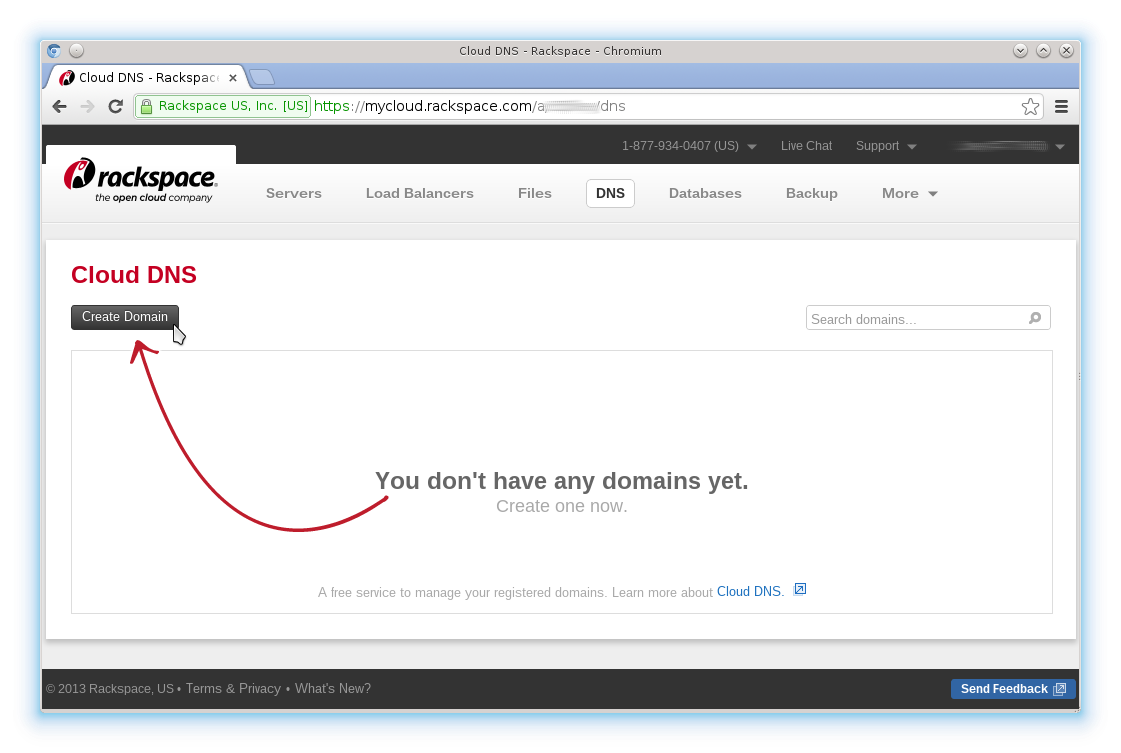Go to Load Balancers
This screenshot has height=753, width=1121.
(420, 193)
